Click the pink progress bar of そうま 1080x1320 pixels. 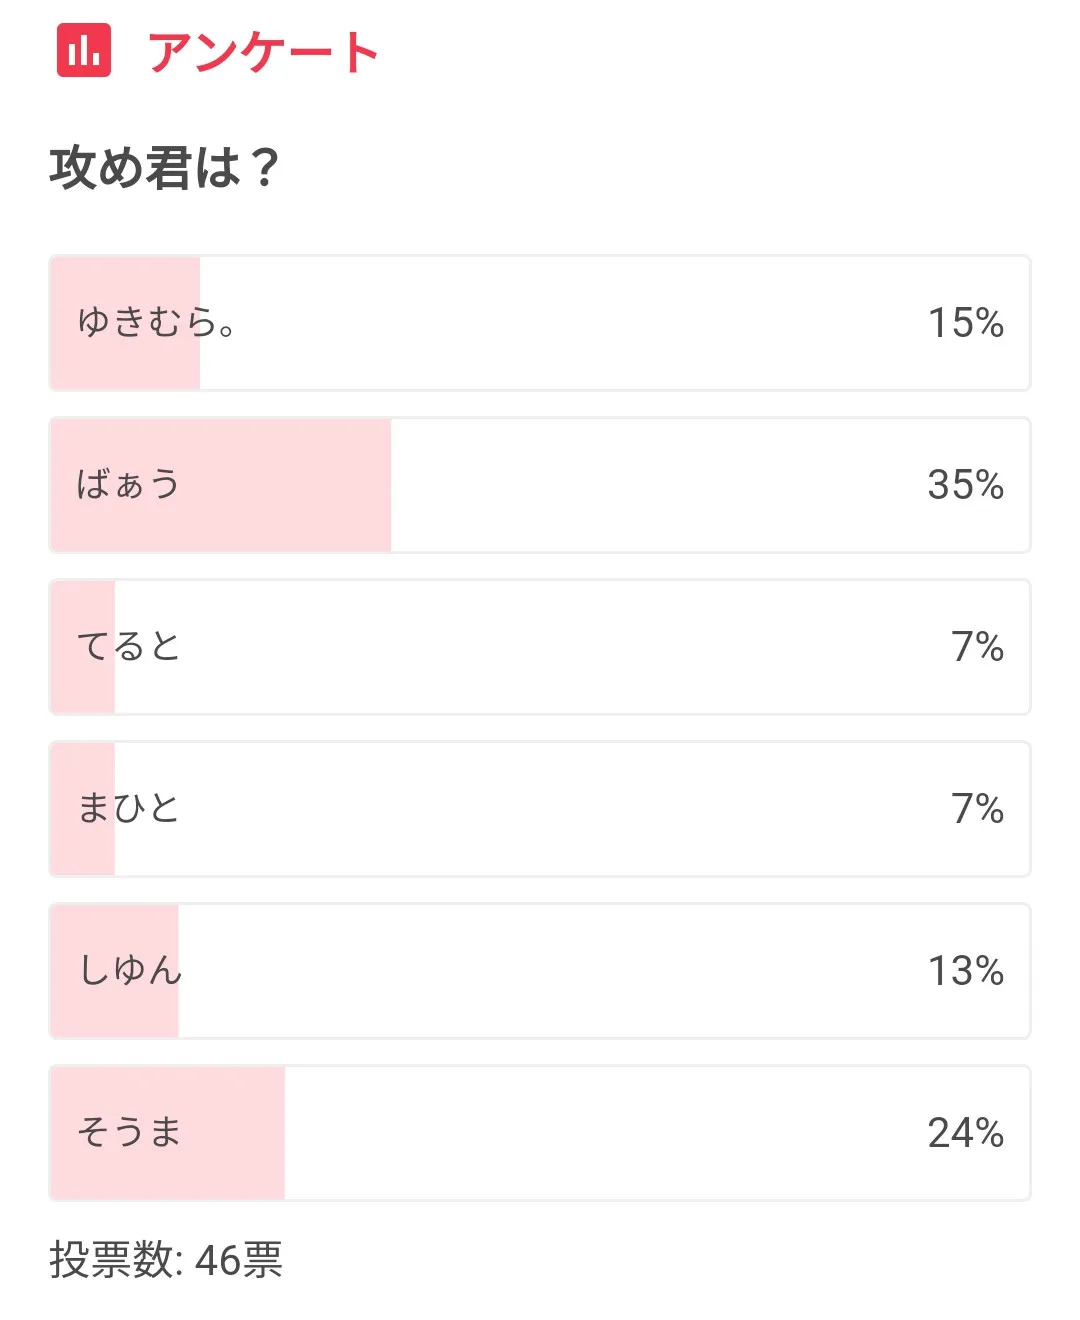[x=168, y=1133]
